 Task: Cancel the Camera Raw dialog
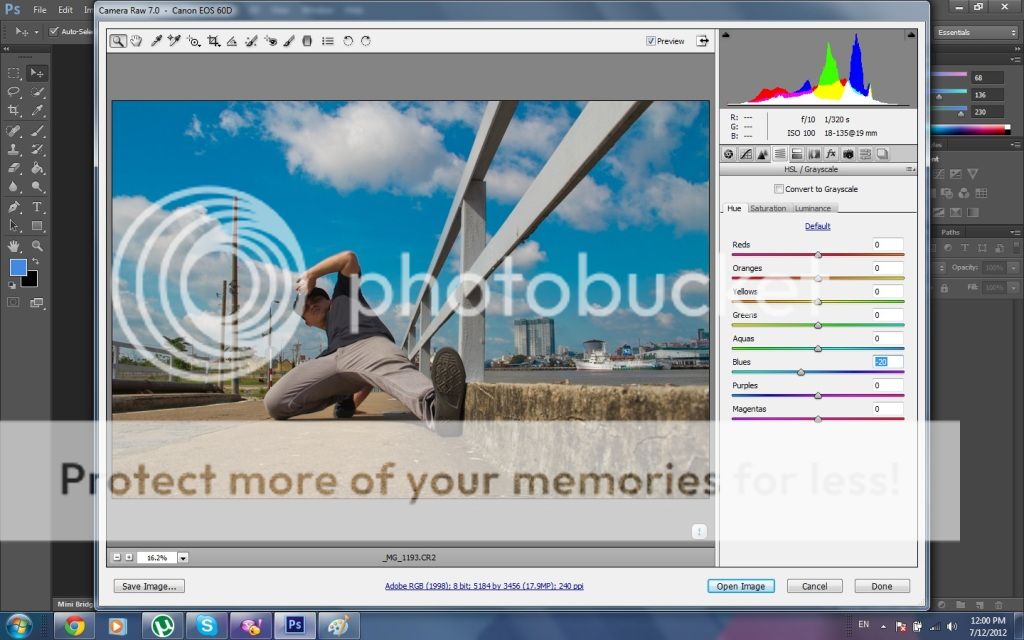pos(814,586)
